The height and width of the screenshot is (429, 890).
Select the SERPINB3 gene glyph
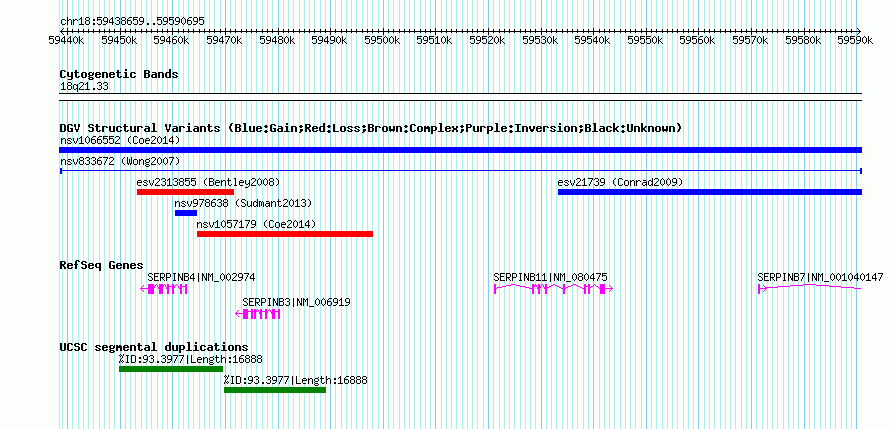[x=258, y=314]
